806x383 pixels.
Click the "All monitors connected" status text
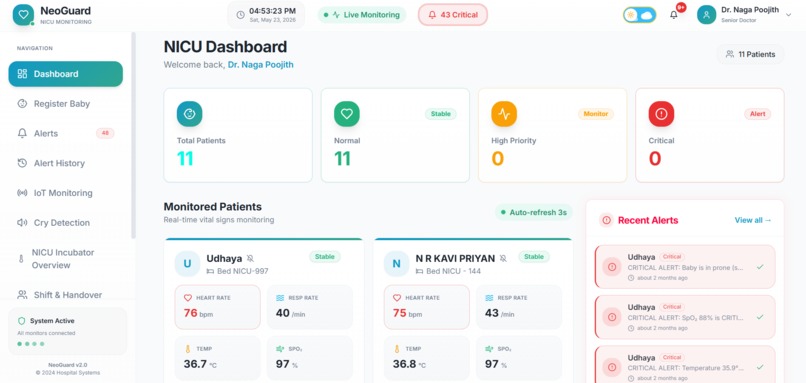coord(46,333)
